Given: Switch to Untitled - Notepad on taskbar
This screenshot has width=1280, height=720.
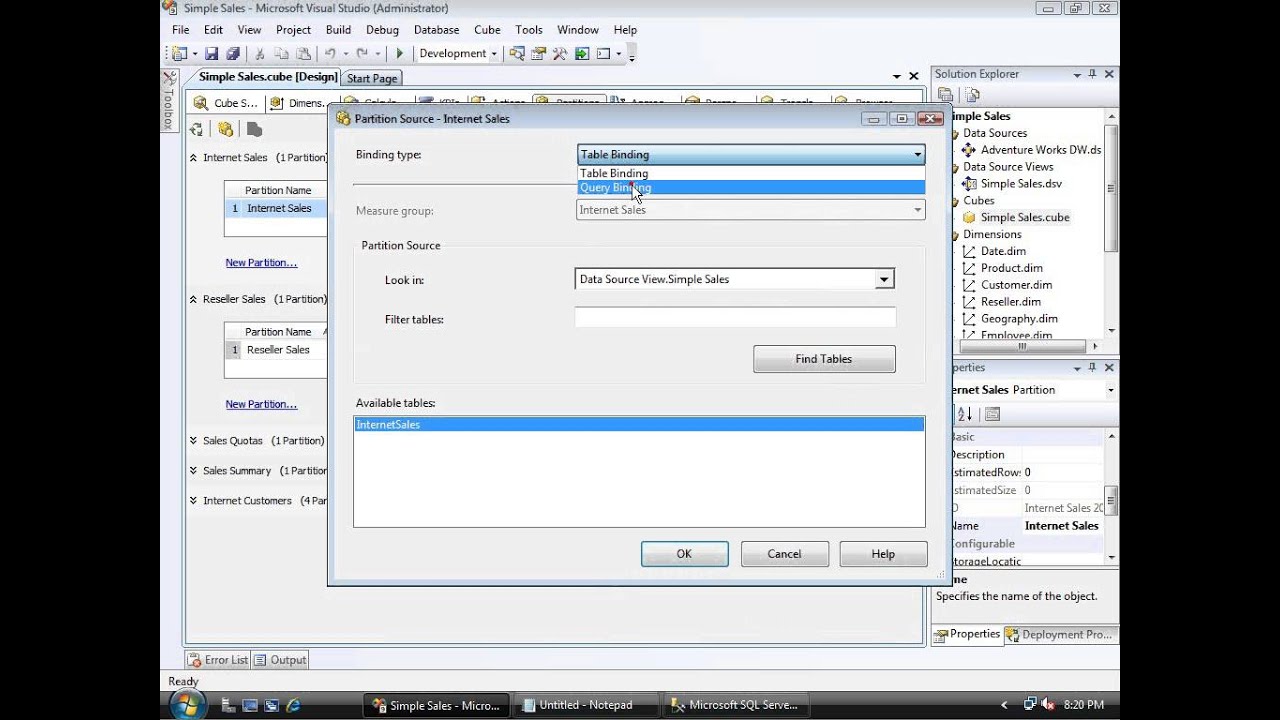Looking at the screenshot, I should click(x=587, y=705).
